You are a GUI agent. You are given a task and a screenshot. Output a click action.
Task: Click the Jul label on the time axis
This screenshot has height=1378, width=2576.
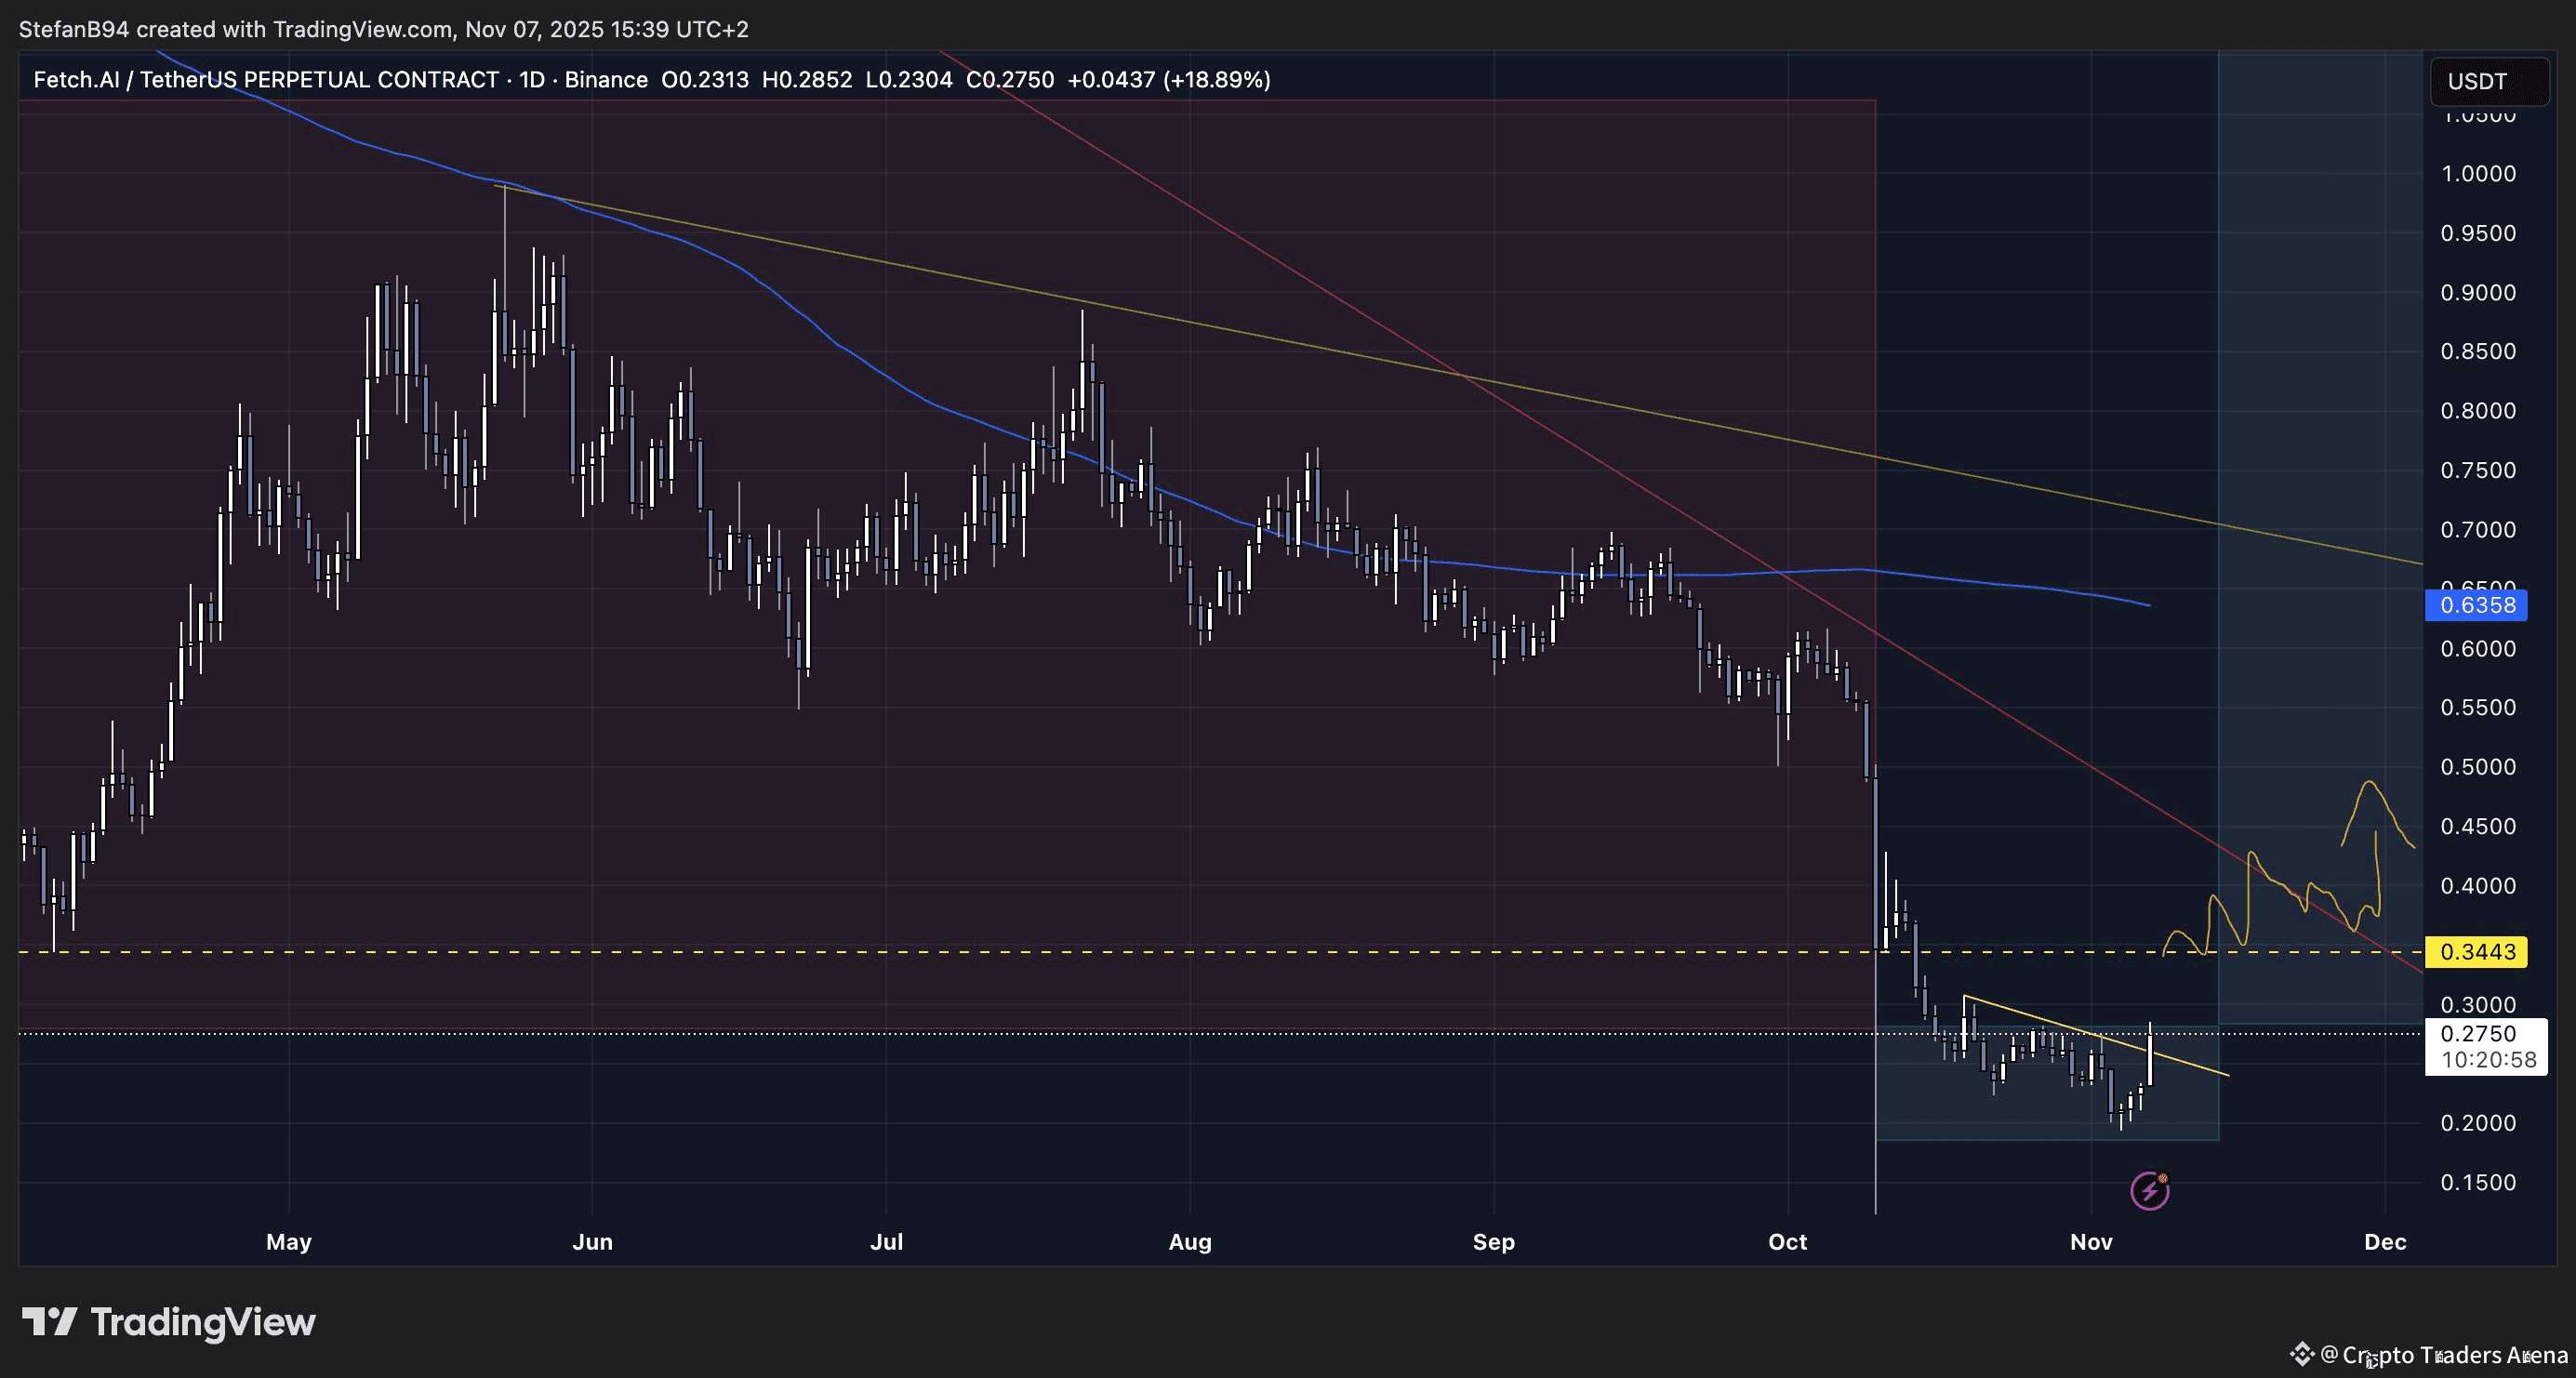[x=886, y=1242]
